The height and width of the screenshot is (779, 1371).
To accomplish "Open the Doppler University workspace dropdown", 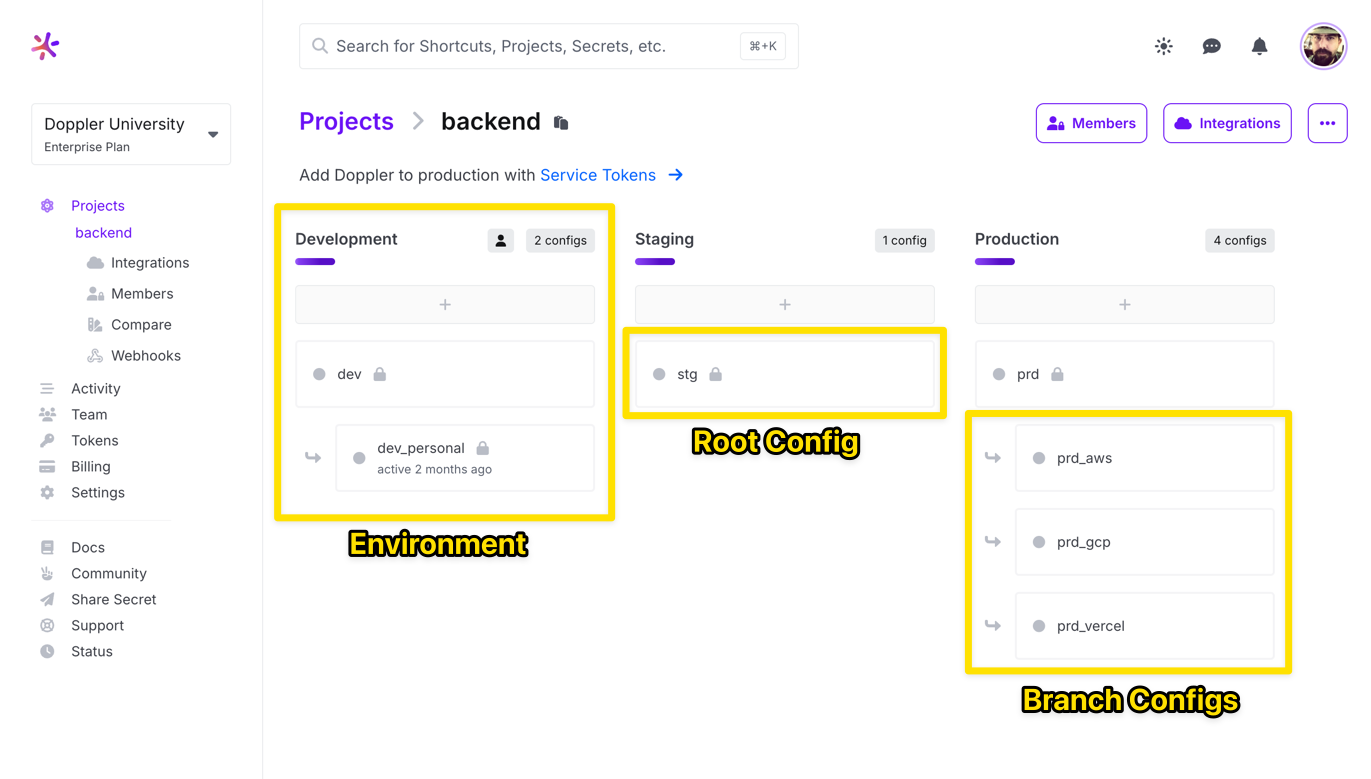I will [x=131, y=134].
